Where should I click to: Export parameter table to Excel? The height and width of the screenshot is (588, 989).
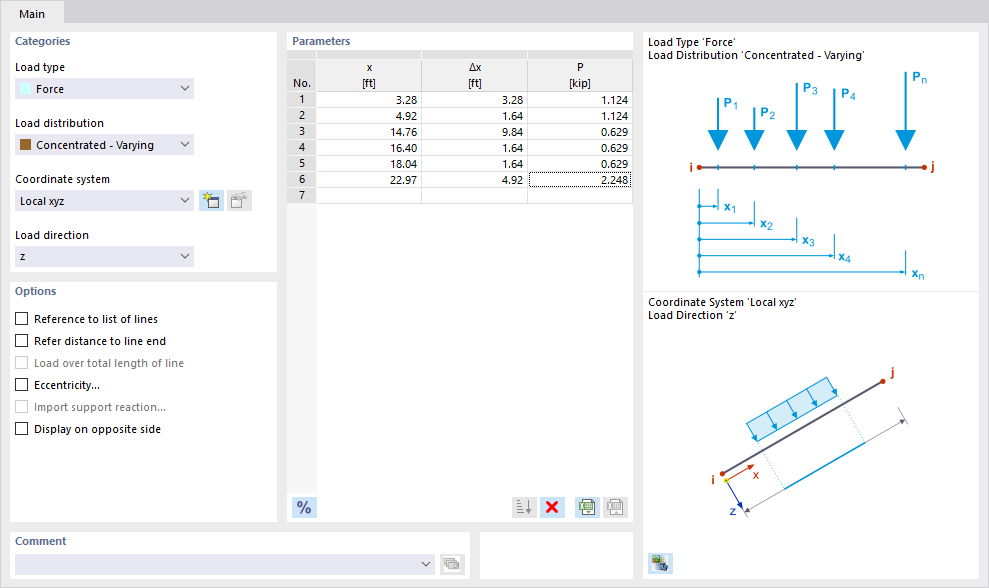[x=614, y=507]
